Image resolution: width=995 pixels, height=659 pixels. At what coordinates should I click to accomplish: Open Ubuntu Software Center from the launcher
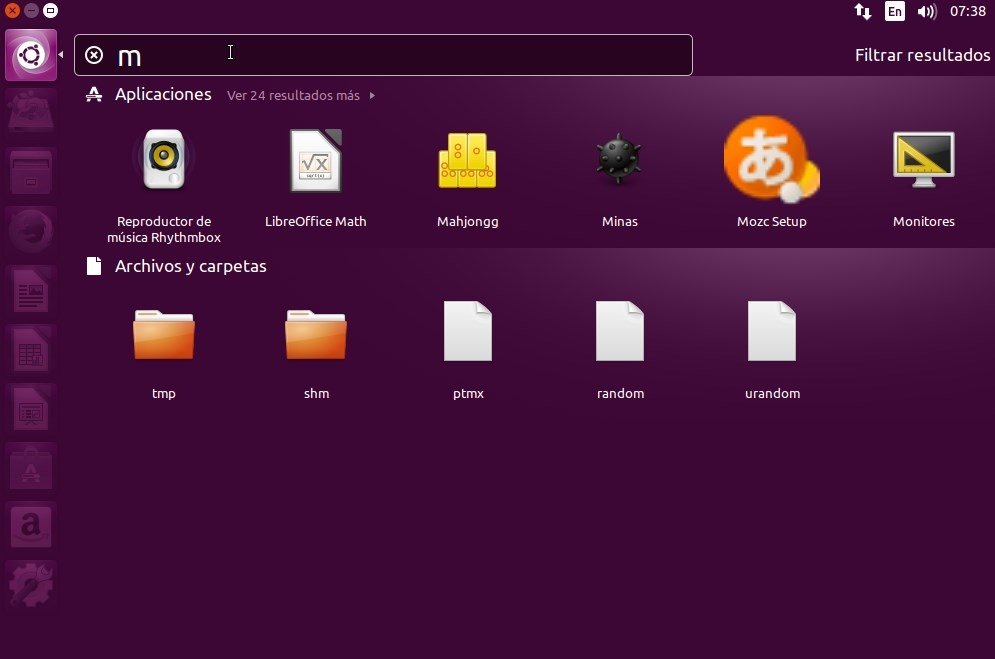(x=31, y=467)
